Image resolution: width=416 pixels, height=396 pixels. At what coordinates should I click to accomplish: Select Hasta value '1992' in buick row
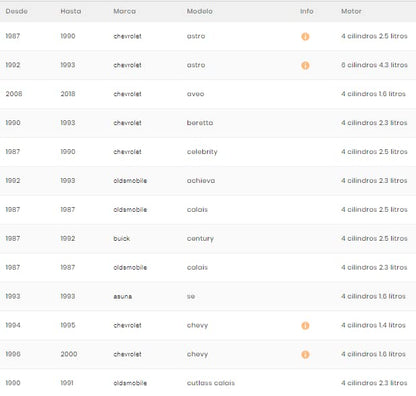pos(68,238)
